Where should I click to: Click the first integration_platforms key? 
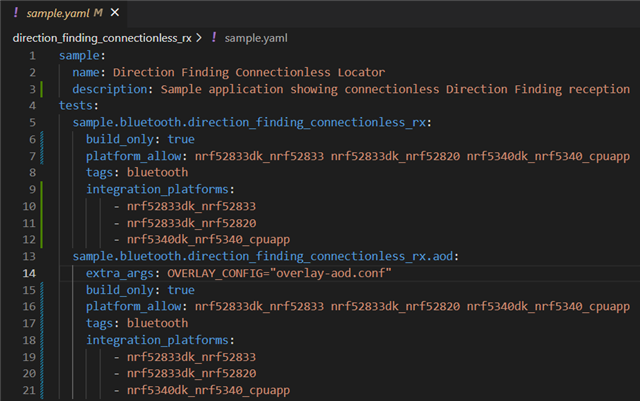(x=157, y=189)
